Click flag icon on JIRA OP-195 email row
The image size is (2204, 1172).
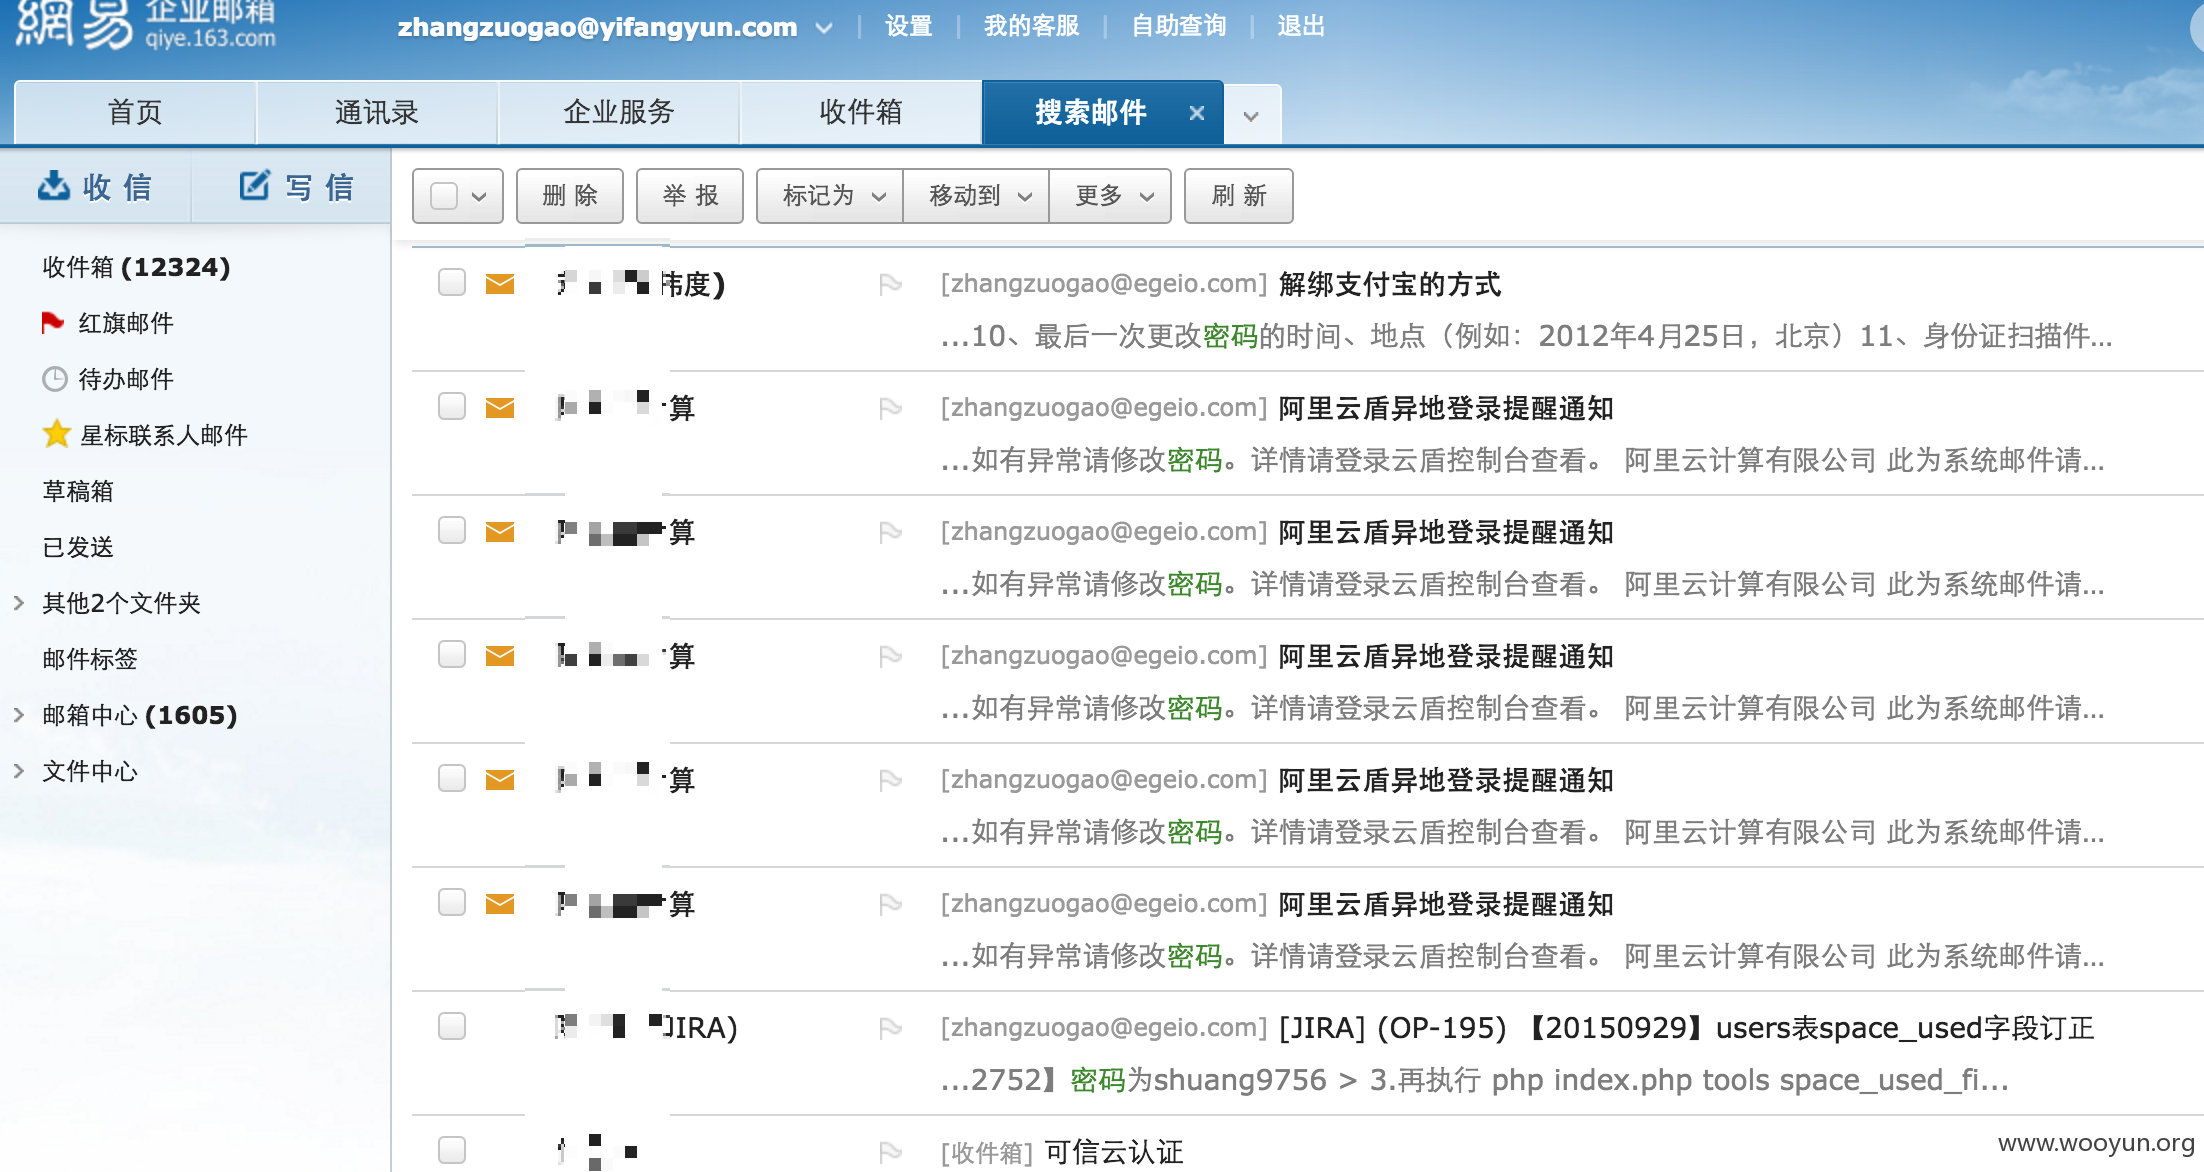(x=890, y=1028)
